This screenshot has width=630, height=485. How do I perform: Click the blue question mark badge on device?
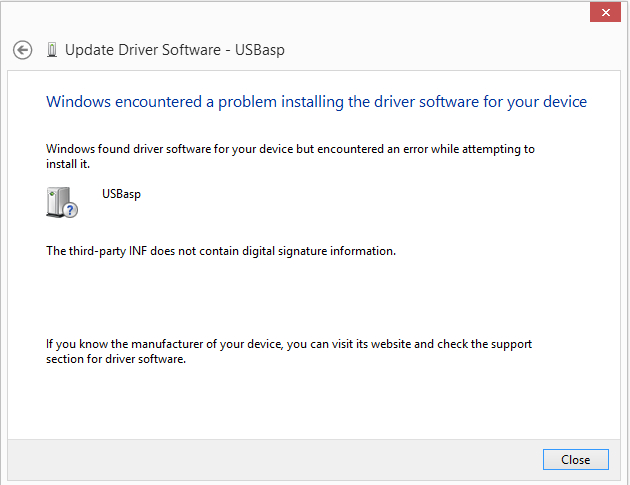[x=71, y=210]
